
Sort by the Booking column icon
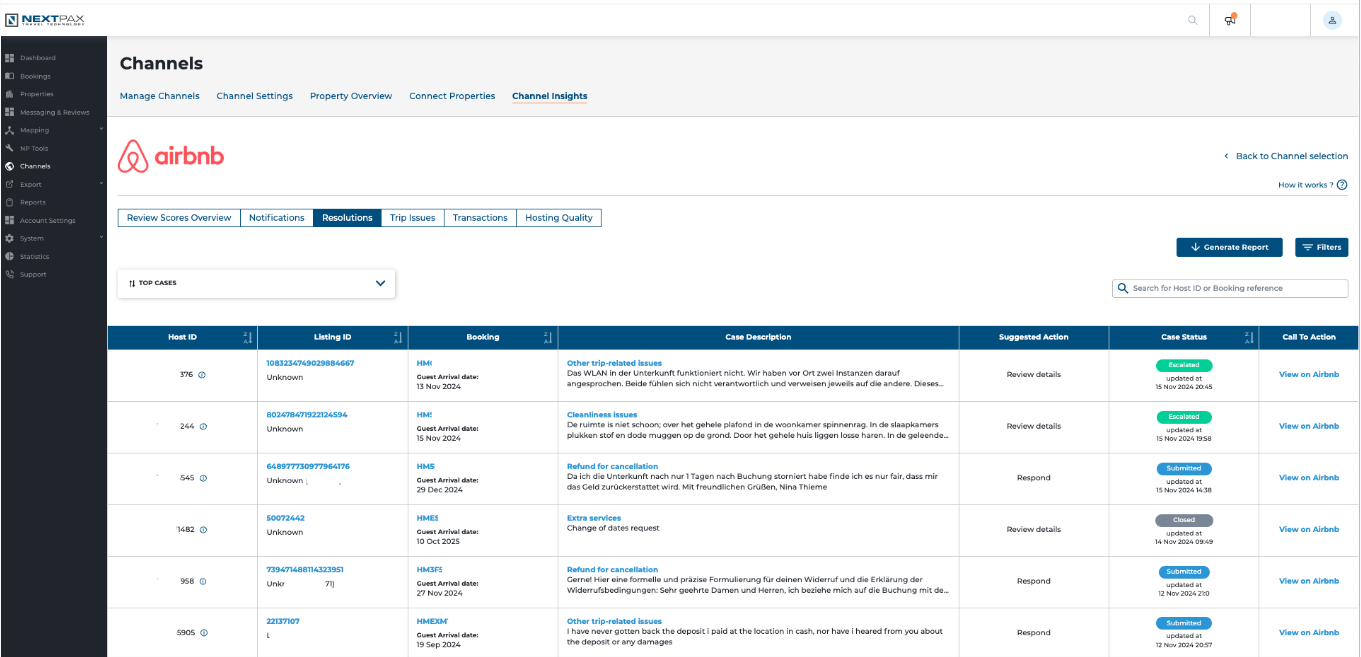coord(548,337)
